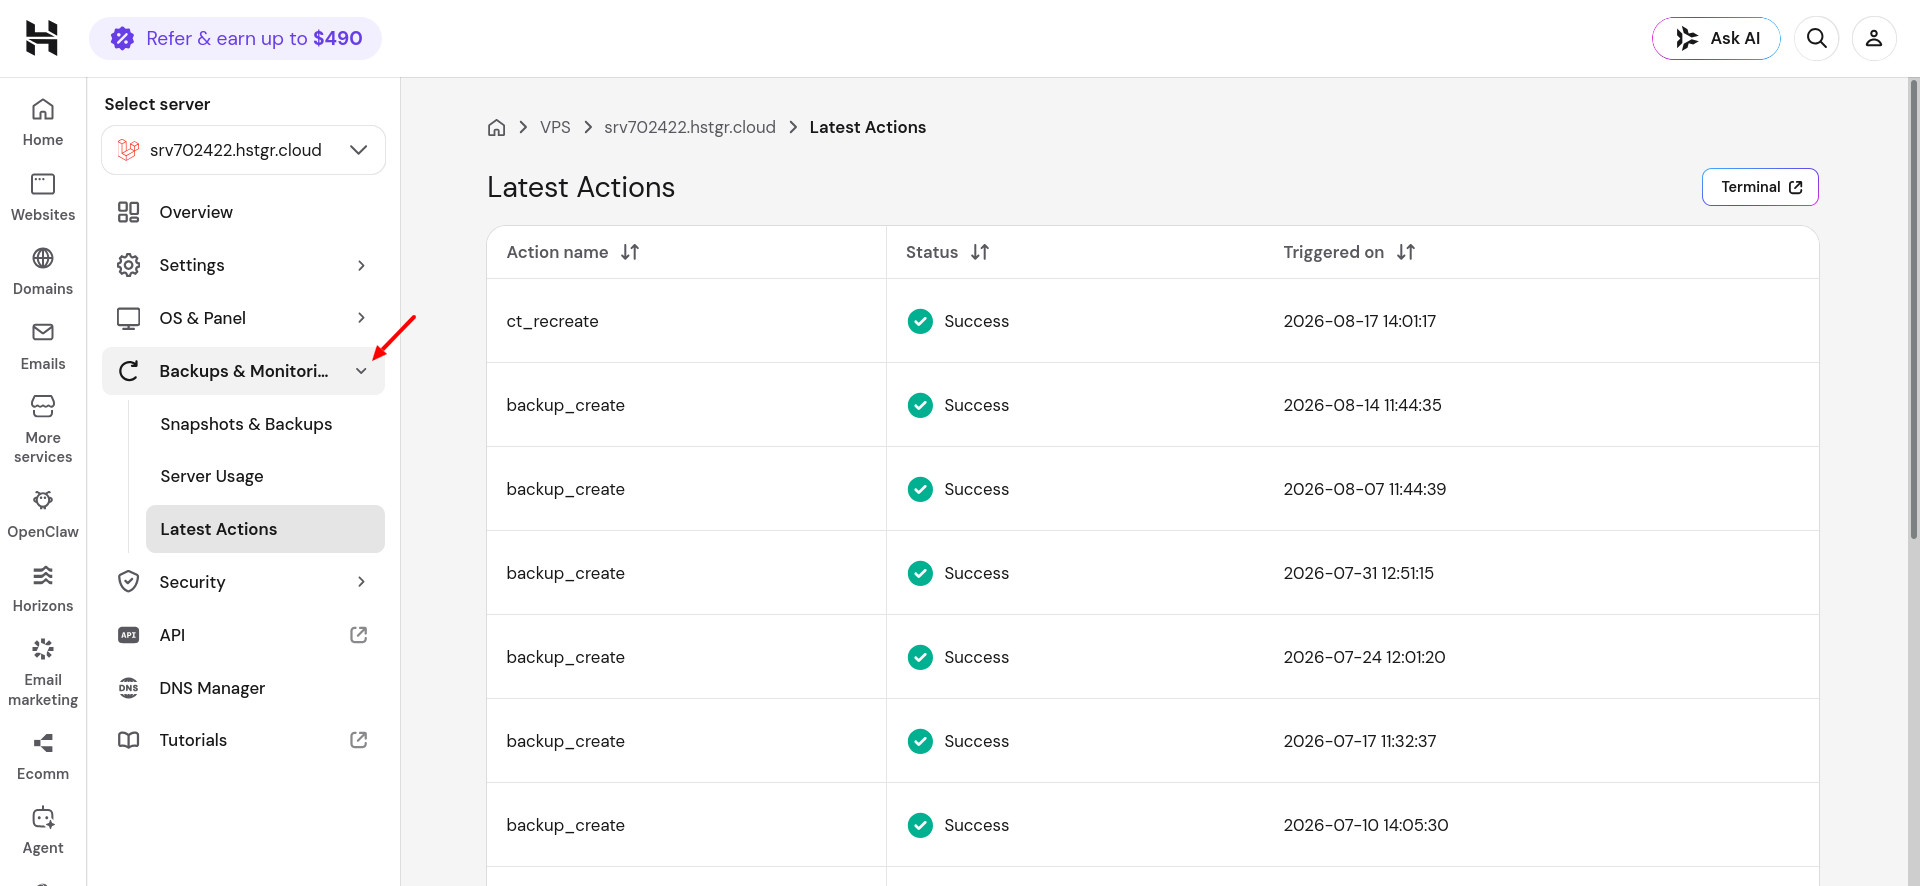Click the Select server label
This screenshot has width=1920, height=886.
tap(157, 104)
